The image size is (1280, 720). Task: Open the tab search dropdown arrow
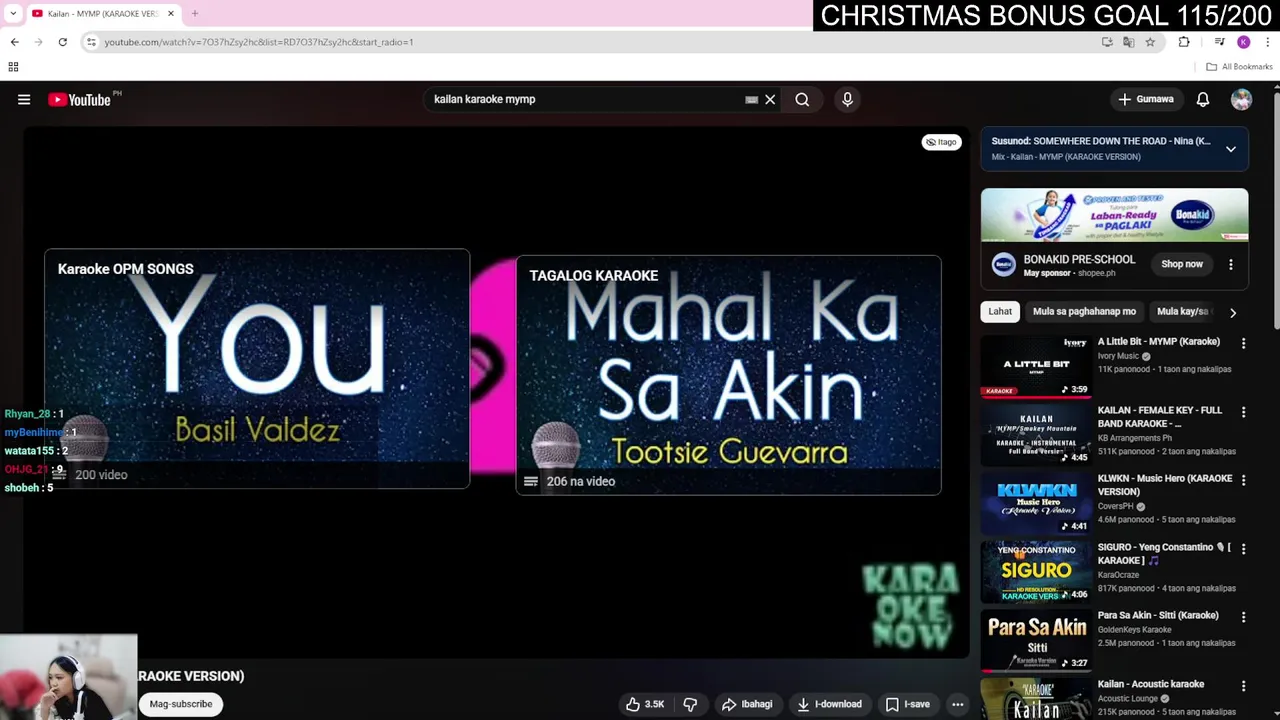pyautogui.click(x=13, y=13)
